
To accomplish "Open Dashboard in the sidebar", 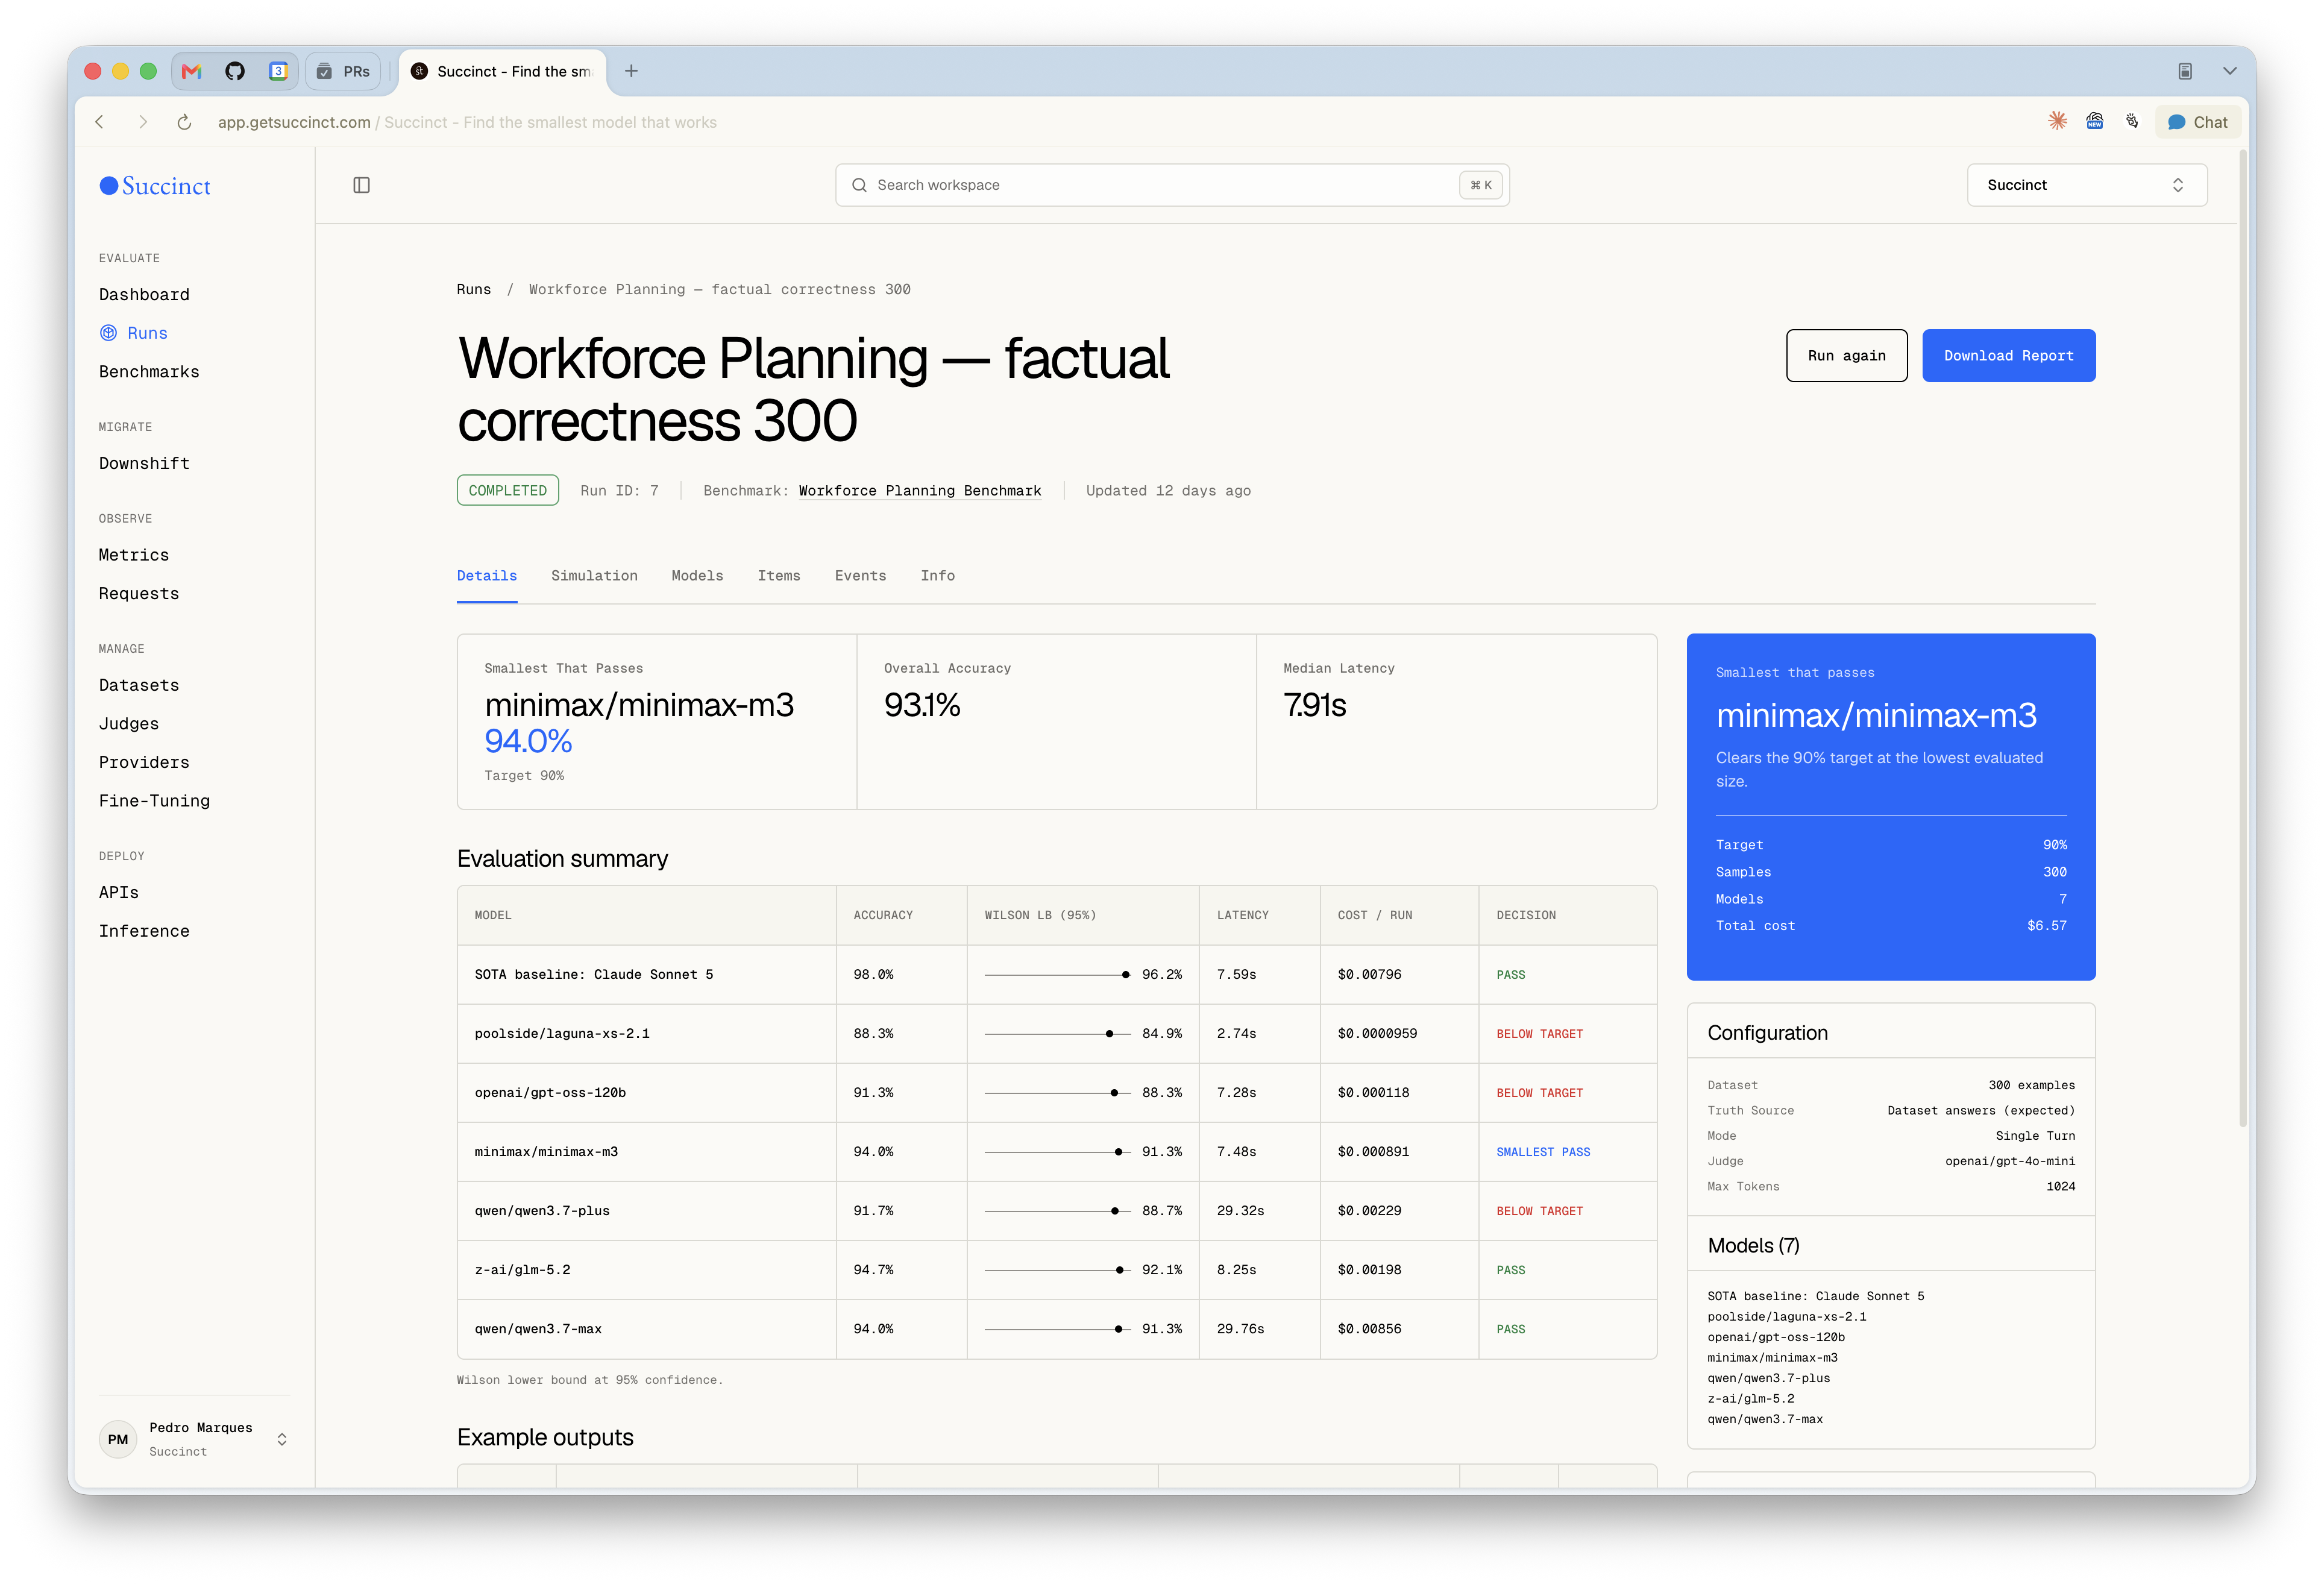I will pos(144,294).
